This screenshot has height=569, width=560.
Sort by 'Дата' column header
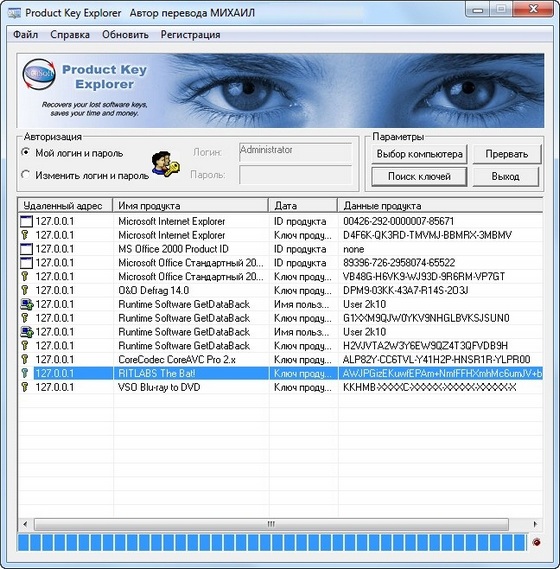tap(303, 206)
